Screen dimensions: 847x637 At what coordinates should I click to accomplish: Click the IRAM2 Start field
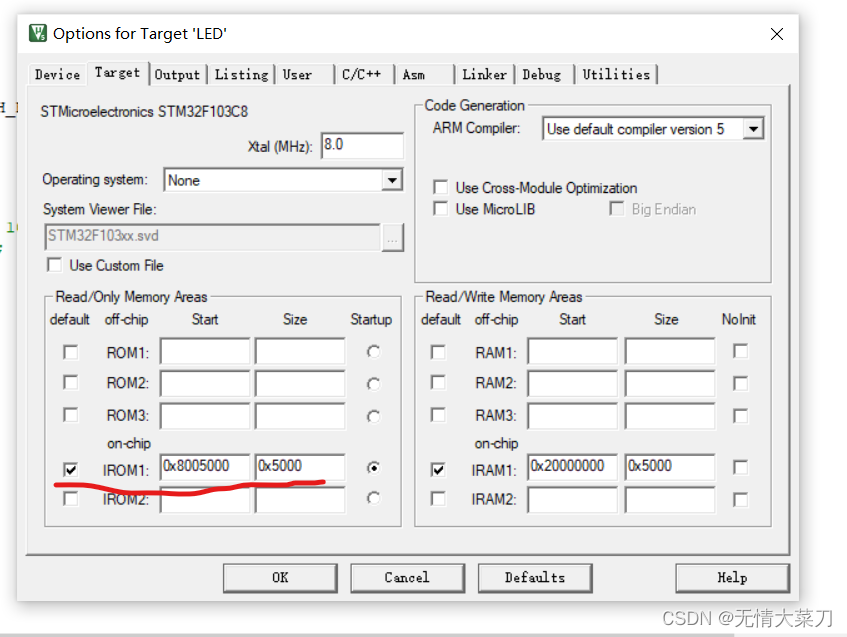(x=573, y=500)
